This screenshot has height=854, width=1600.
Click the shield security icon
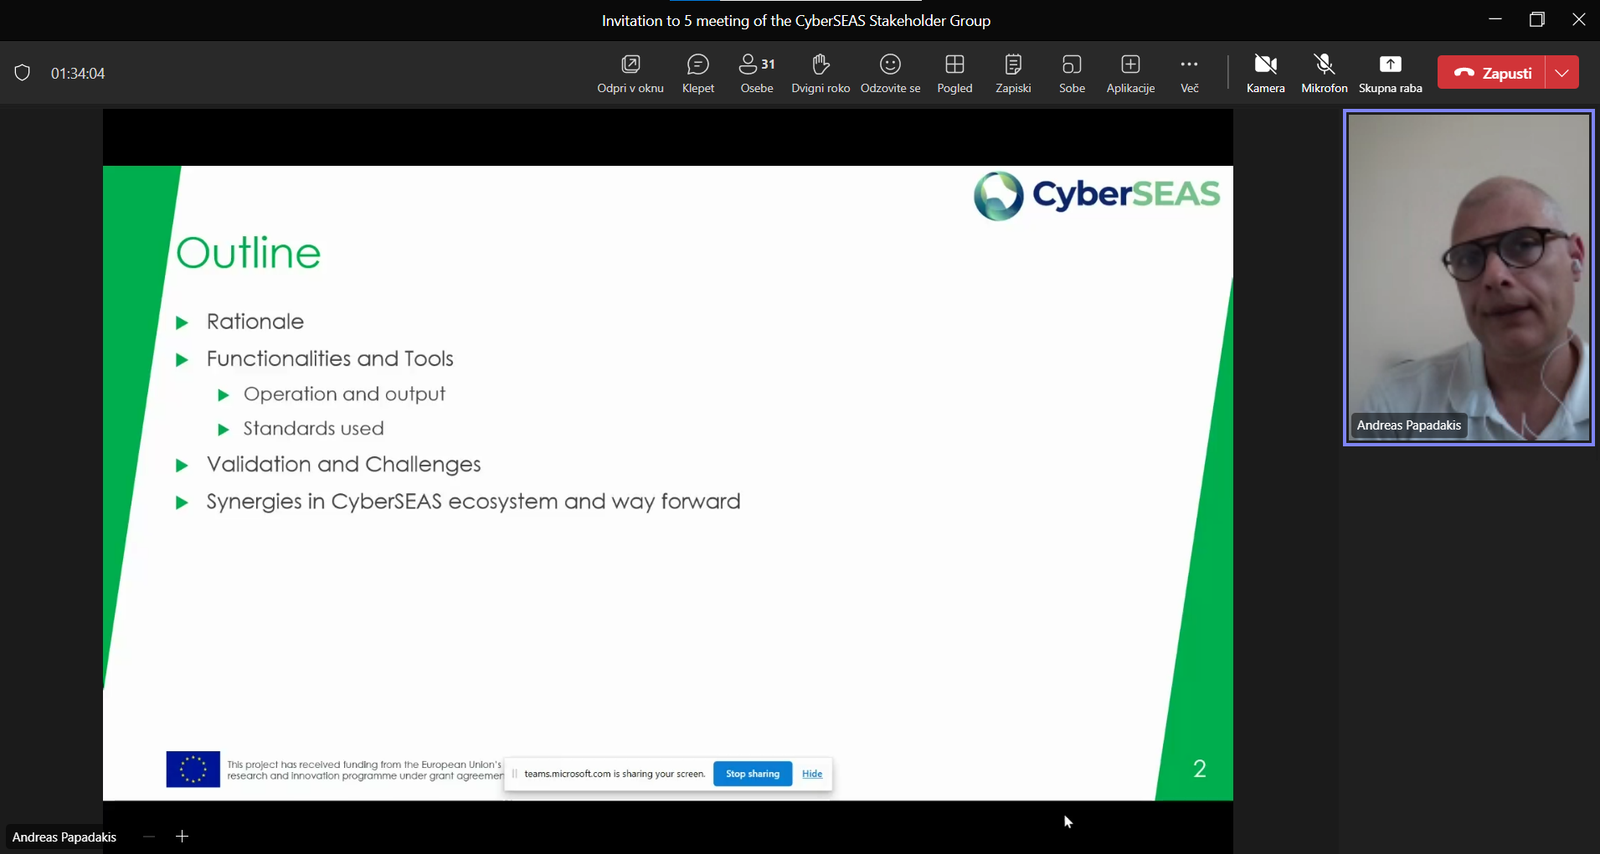(x=22, y=73)
